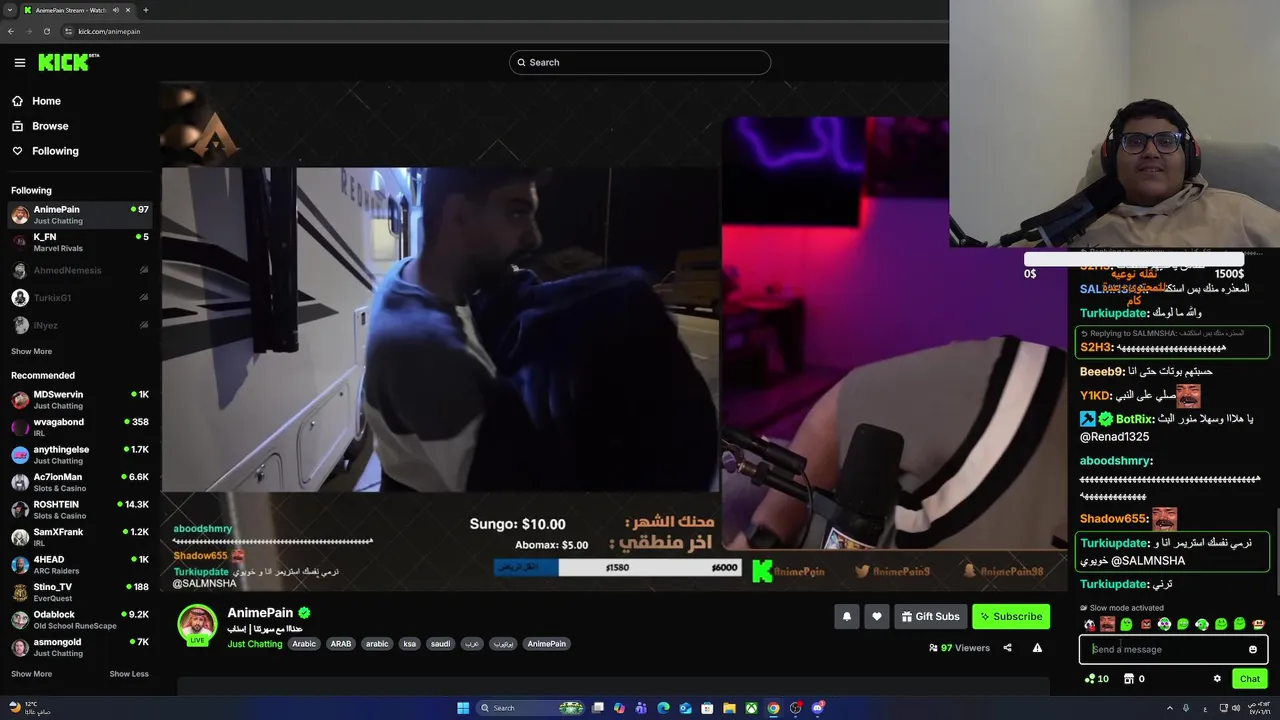The width and height of the screenshot is (1280, 720).
Task: Open asmongold recommended channel
Action: click(79, 647)
